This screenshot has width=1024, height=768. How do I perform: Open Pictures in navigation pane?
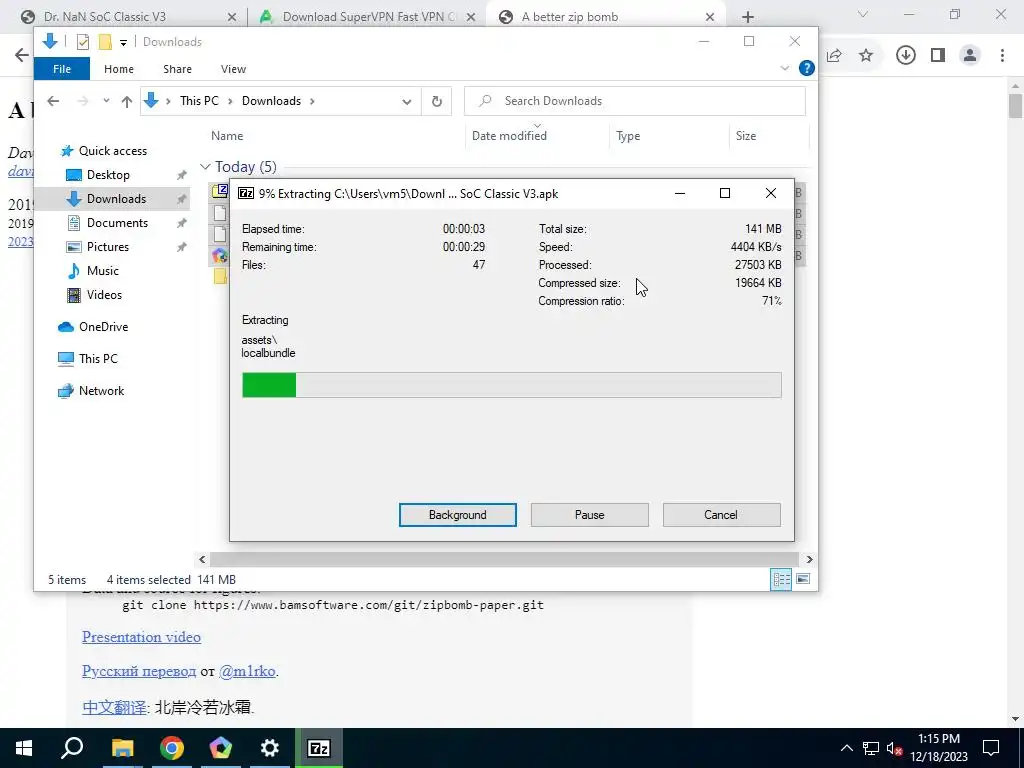(x=108, y=247)
